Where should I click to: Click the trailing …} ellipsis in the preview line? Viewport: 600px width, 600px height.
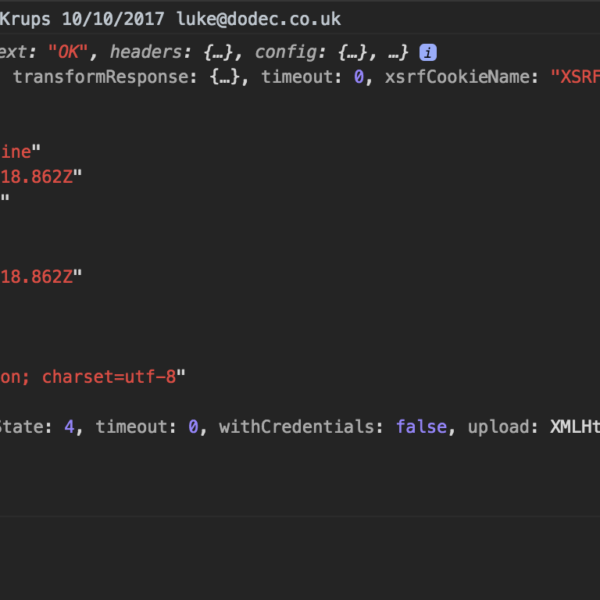click(398, 52)
